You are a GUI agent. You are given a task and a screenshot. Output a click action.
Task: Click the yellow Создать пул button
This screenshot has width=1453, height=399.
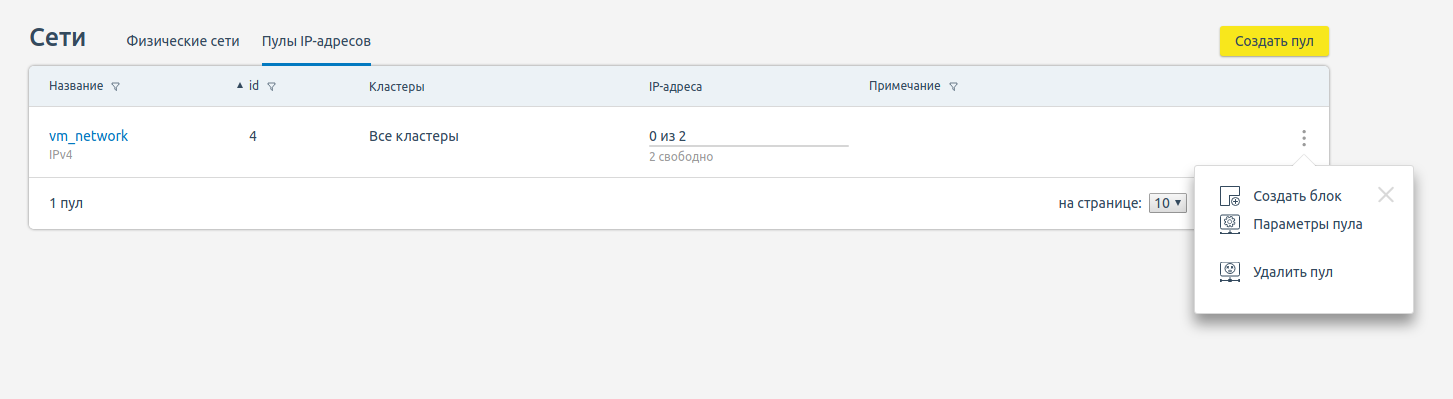tap(1274, 41)
